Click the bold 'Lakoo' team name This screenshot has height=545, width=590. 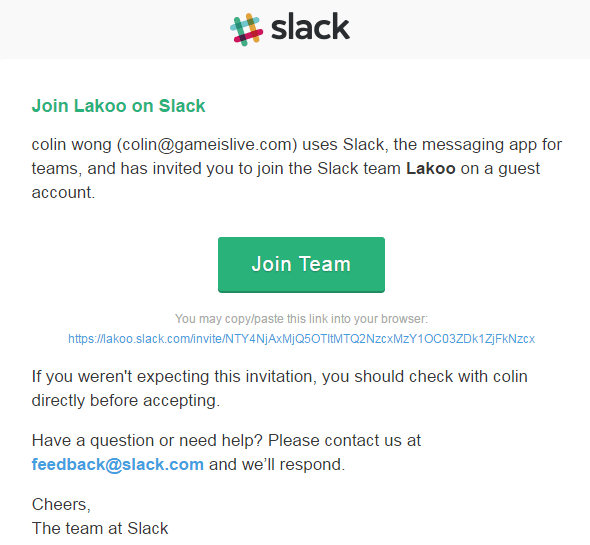[431, 168]
